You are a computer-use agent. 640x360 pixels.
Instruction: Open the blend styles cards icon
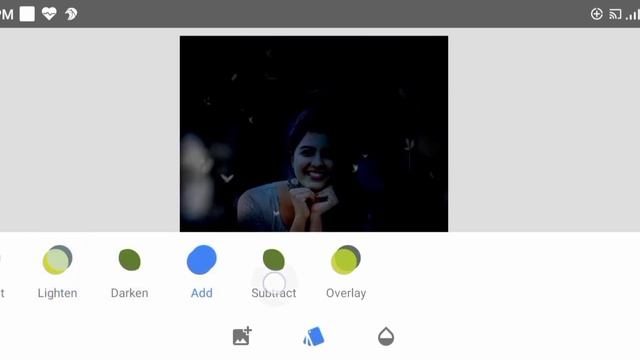coord(314,337)
